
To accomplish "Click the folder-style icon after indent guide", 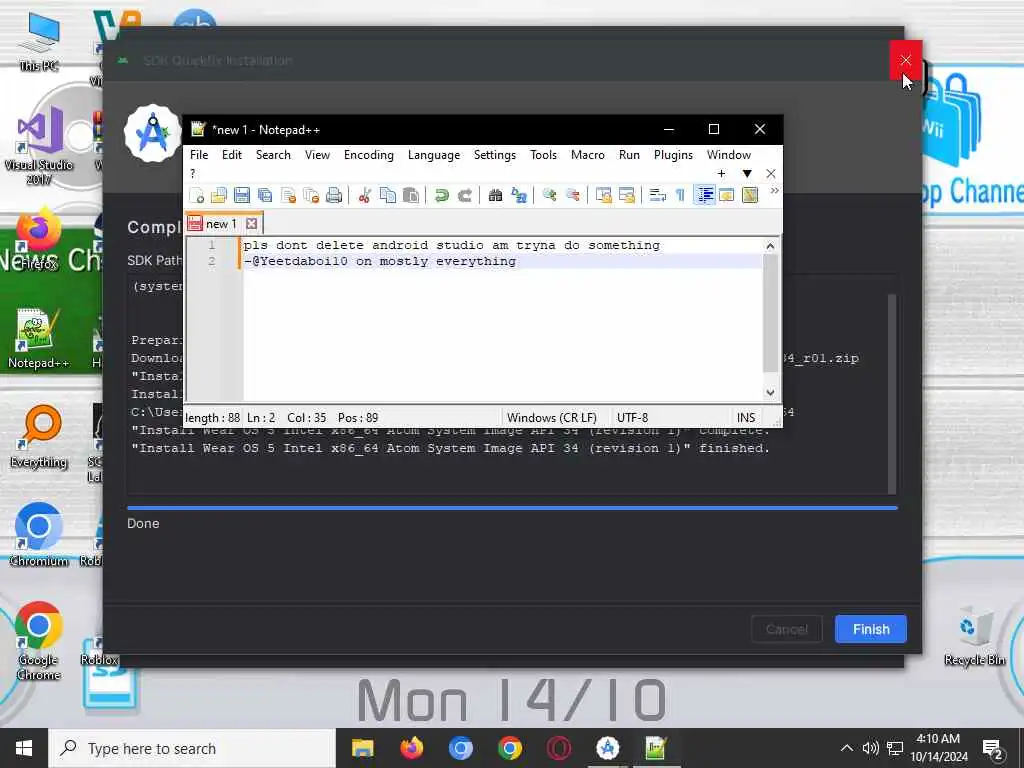I will point(726,195).
